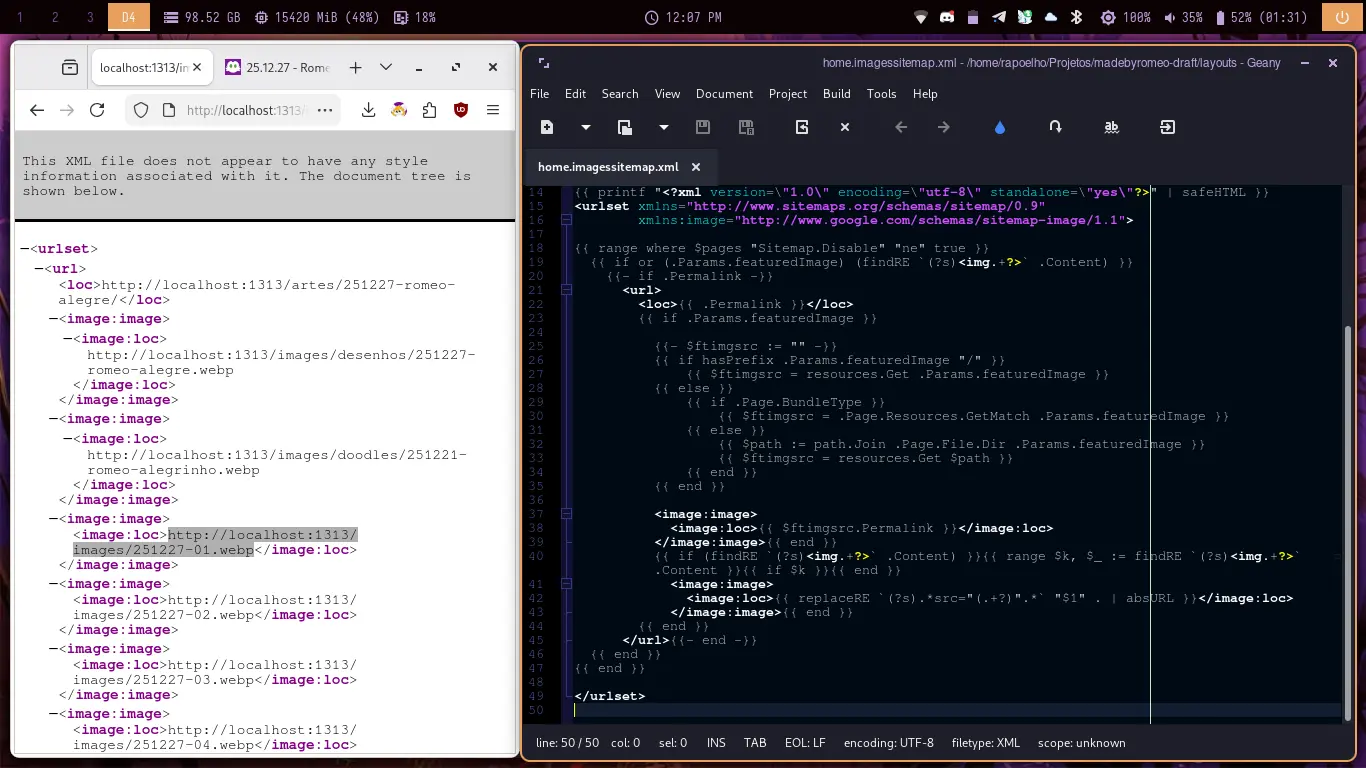The height and width of the screenshot is (768, 1366).
Task: Create a new file in Geany toolbar
Action: pos(547,127)
